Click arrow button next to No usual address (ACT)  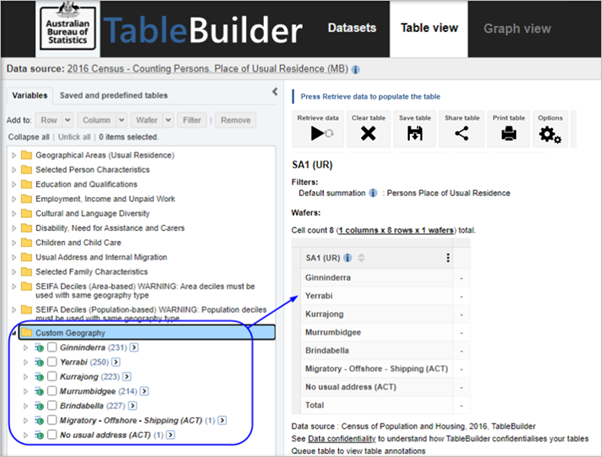point(170,435)
